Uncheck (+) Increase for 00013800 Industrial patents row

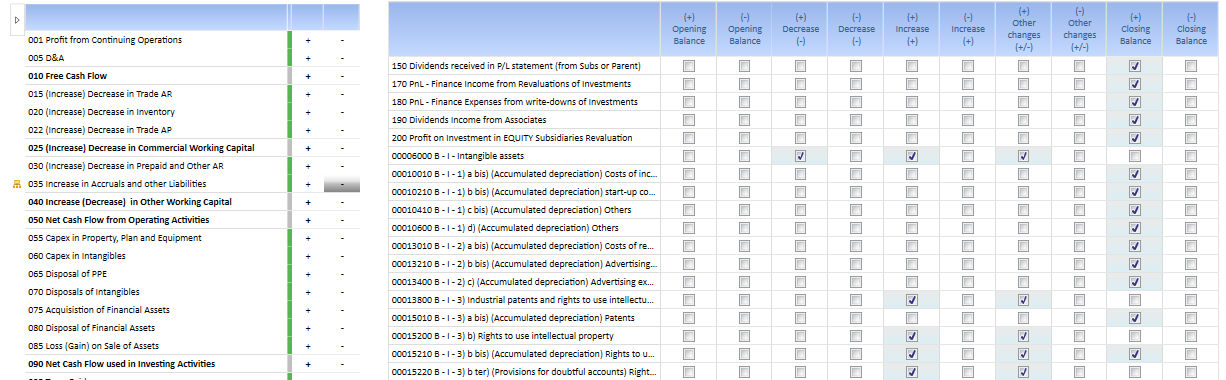tap(912, 300)
